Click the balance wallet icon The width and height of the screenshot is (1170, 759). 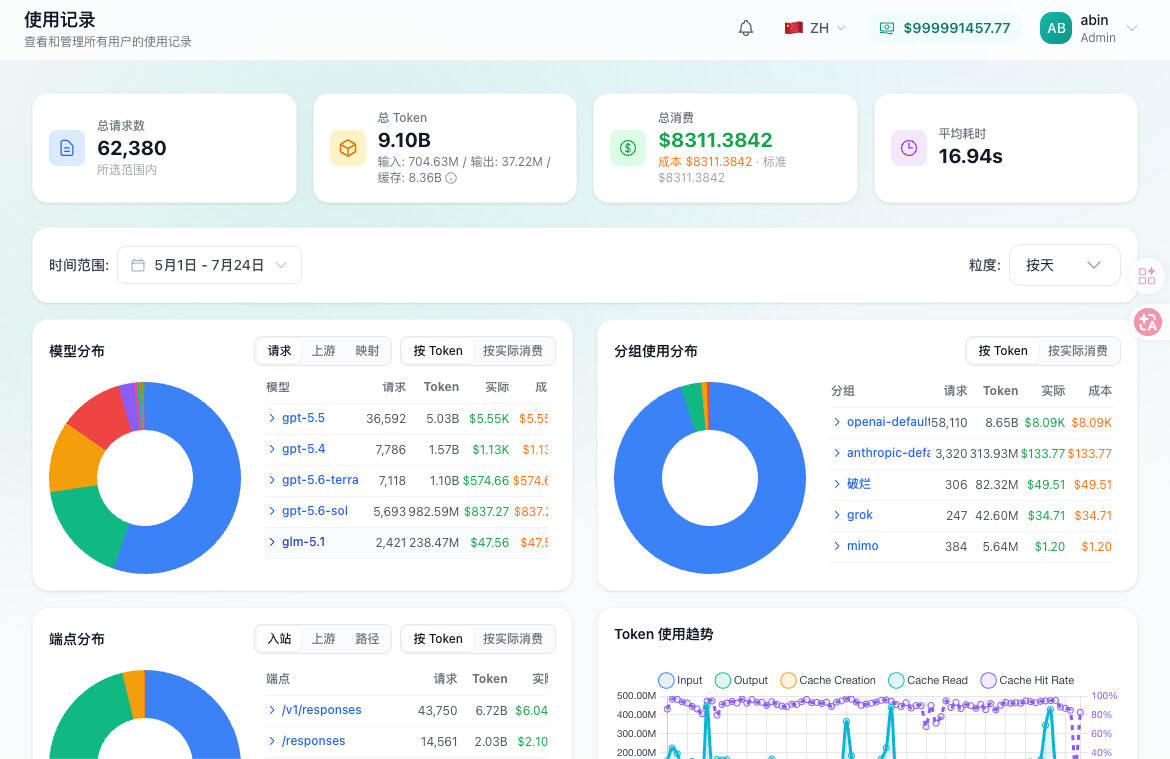tap(886, 28)
